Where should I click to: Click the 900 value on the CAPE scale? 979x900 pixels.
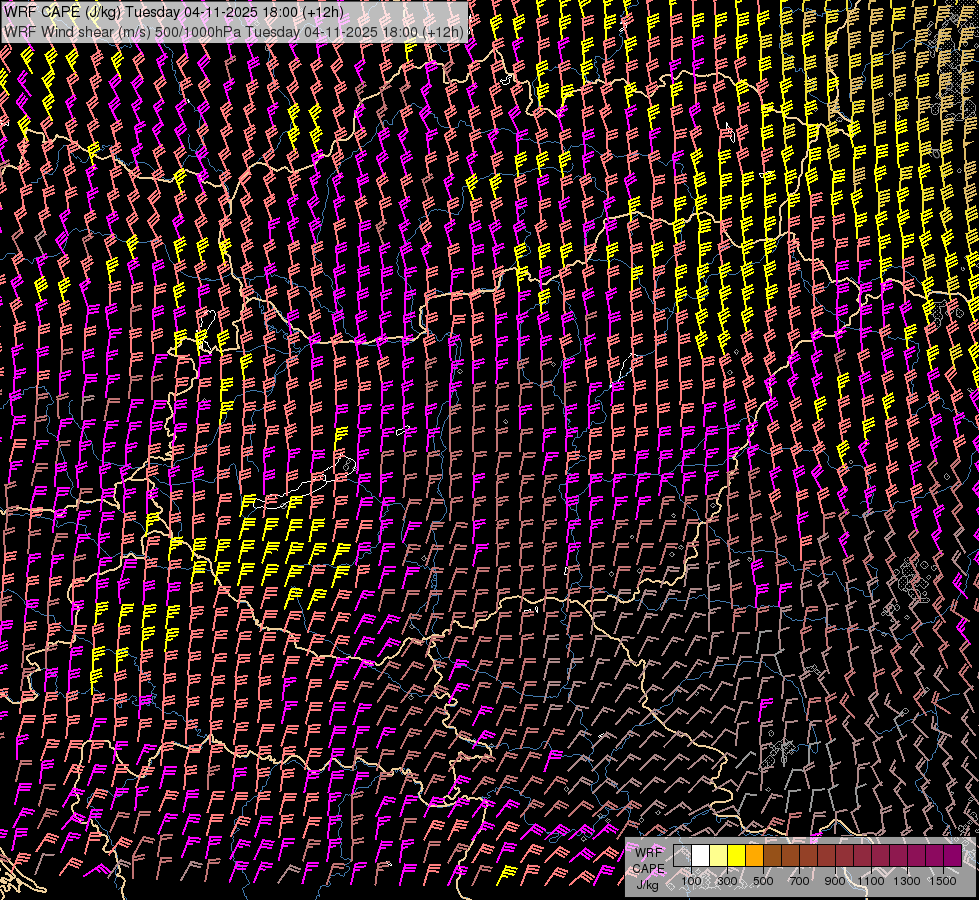click(835, 881)
